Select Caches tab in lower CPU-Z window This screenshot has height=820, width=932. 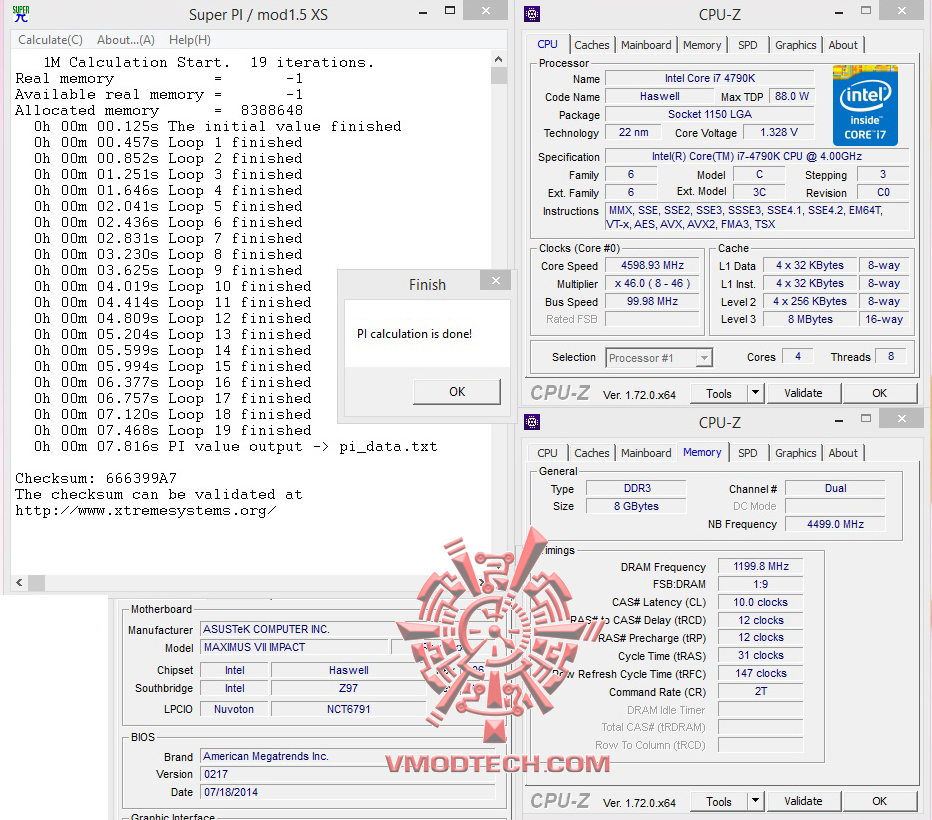pyautogui.click(x=591, y=453)
